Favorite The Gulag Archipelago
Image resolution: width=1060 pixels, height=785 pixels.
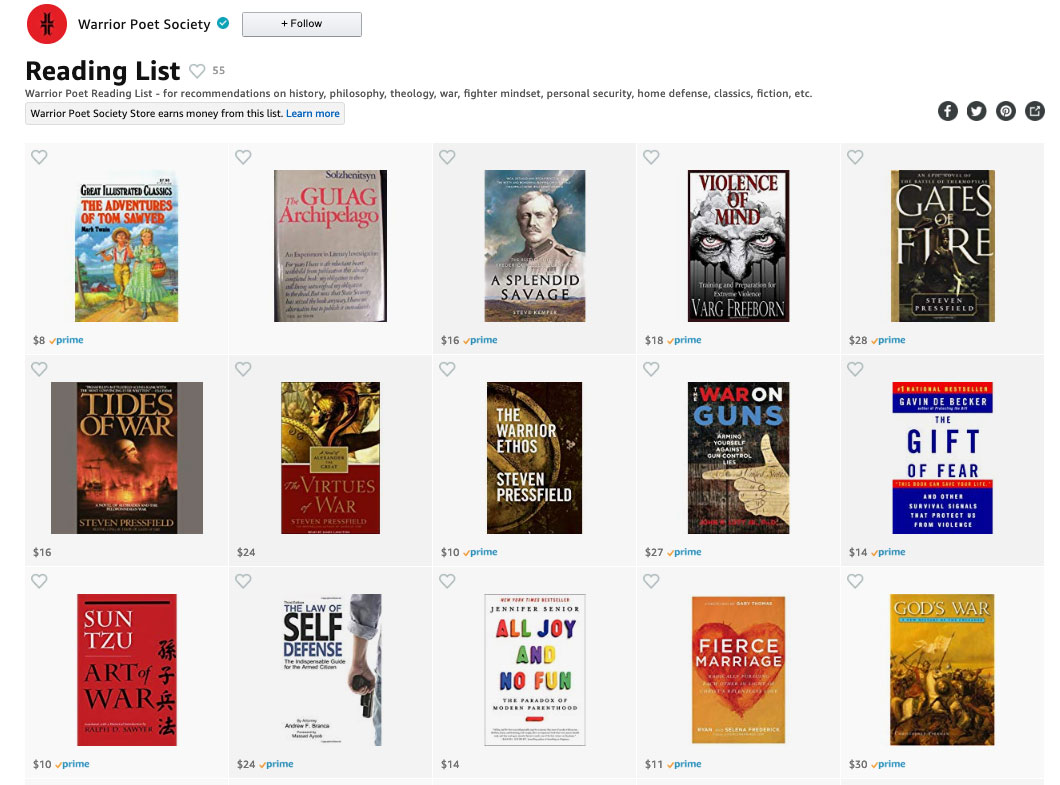(243, 157)
